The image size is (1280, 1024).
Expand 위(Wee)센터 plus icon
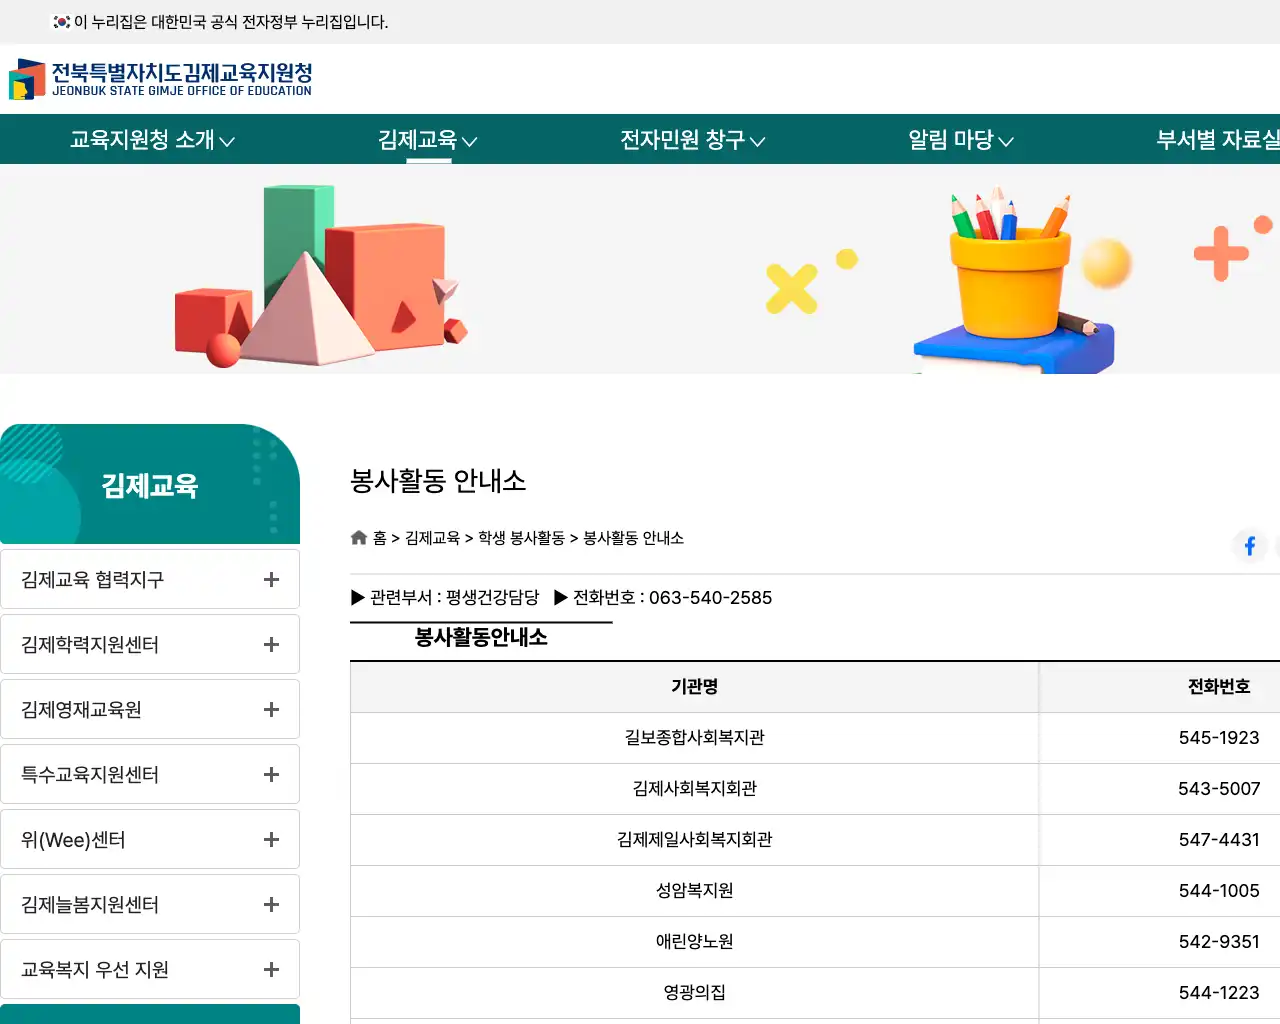[x=271, y=839]
